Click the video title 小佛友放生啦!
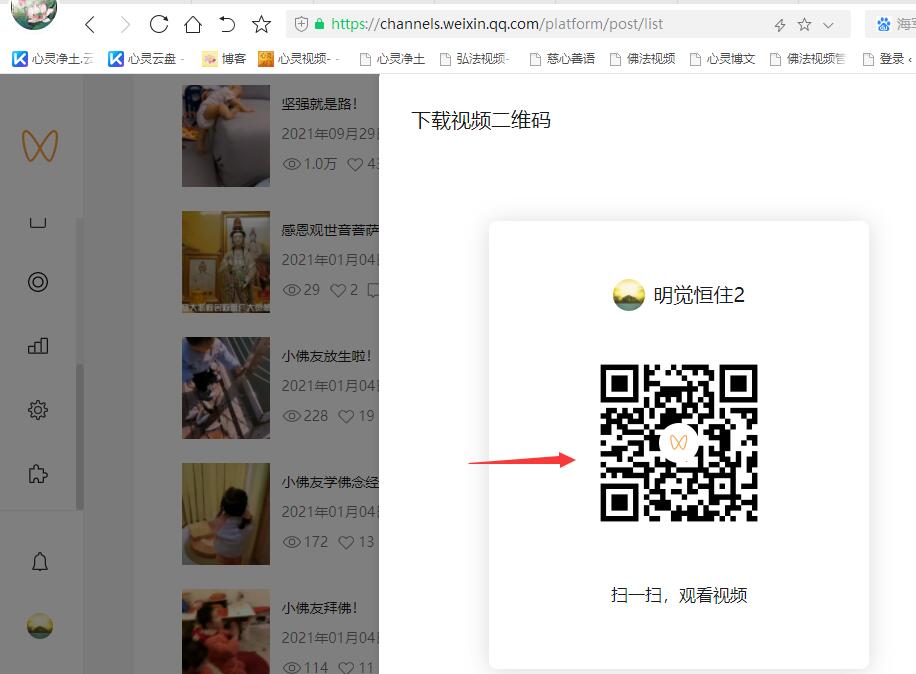The width and height of the screenshot is (916, 674). (326, 356)
